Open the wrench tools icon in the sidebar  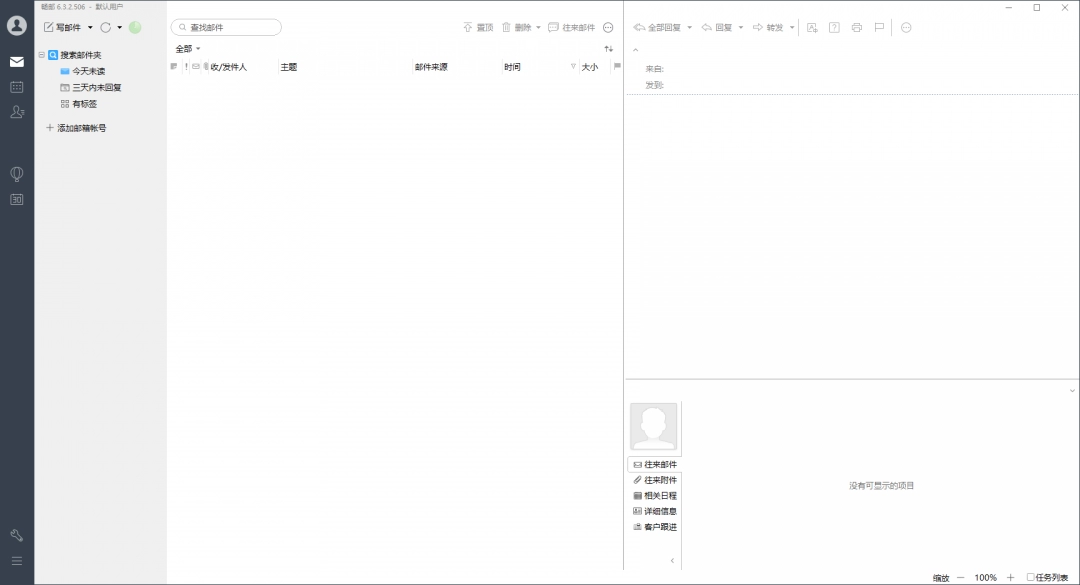pyautogui.click(x=17, y=535)
